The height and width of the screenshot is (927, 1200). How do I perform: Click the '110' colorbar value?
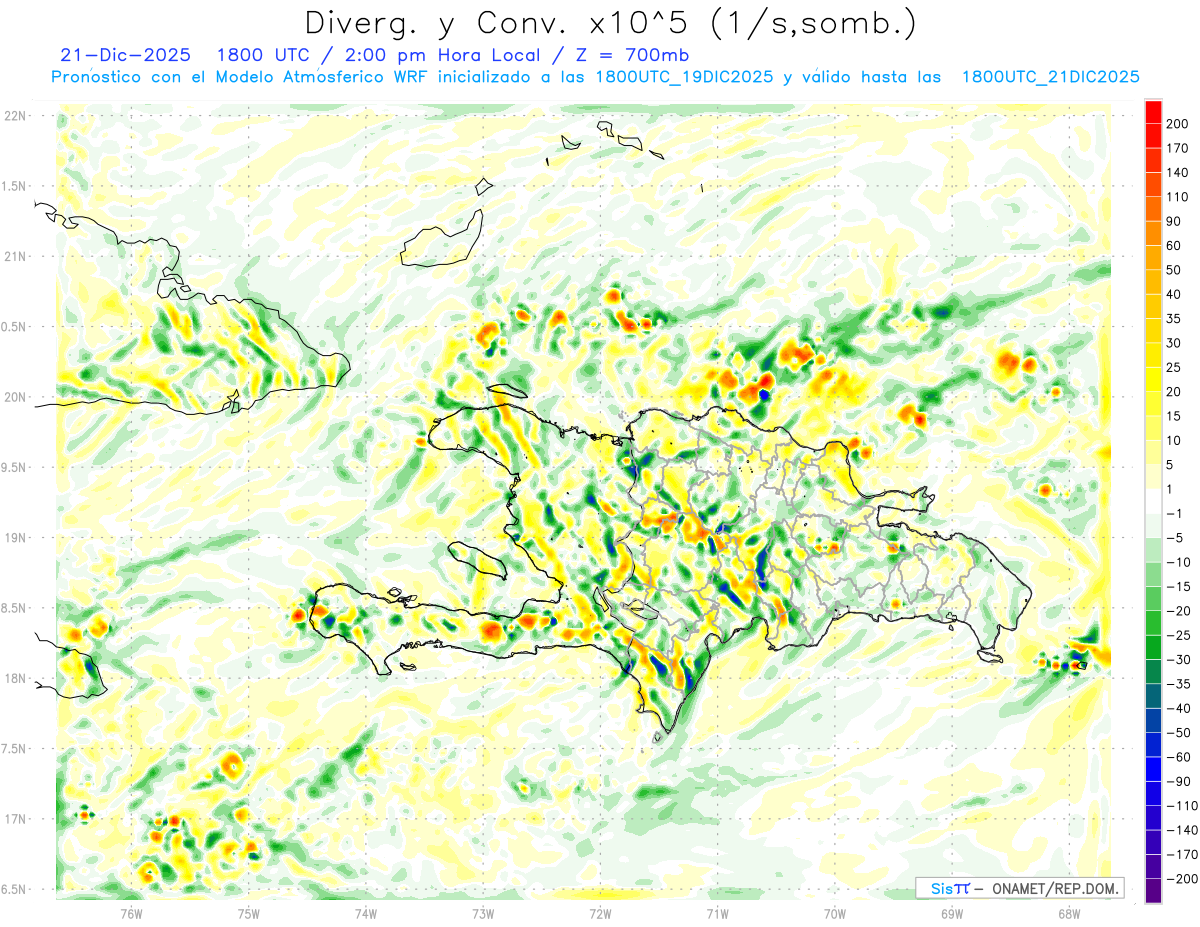1178,197
